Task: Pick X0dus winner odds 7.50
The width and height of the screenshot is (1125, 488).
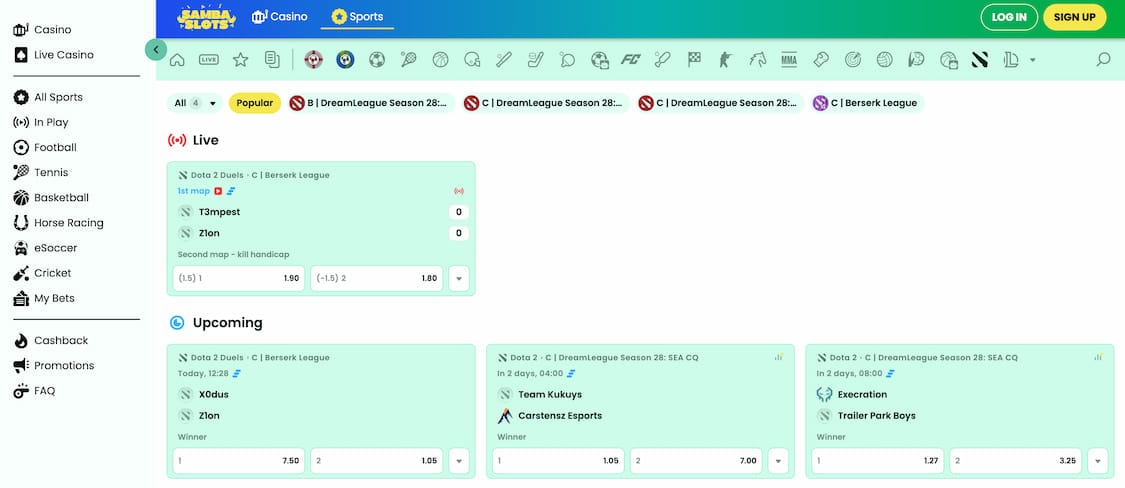Action: point(238,461)
